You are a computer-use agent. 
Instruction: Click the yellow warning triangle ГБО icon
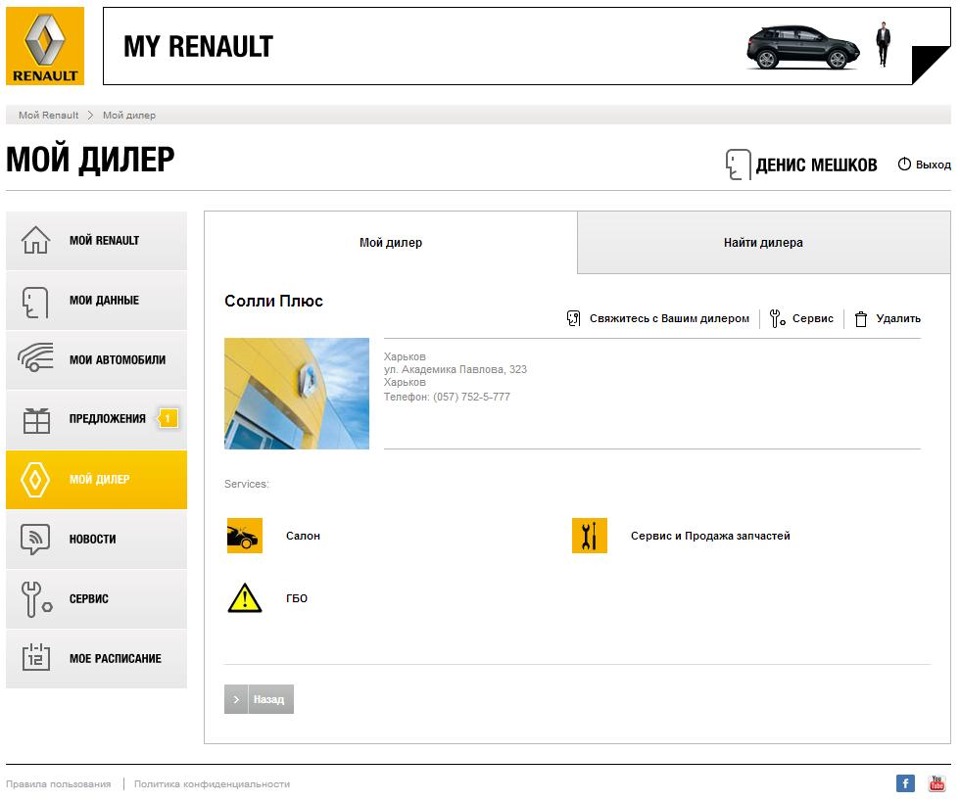point(245,598)
